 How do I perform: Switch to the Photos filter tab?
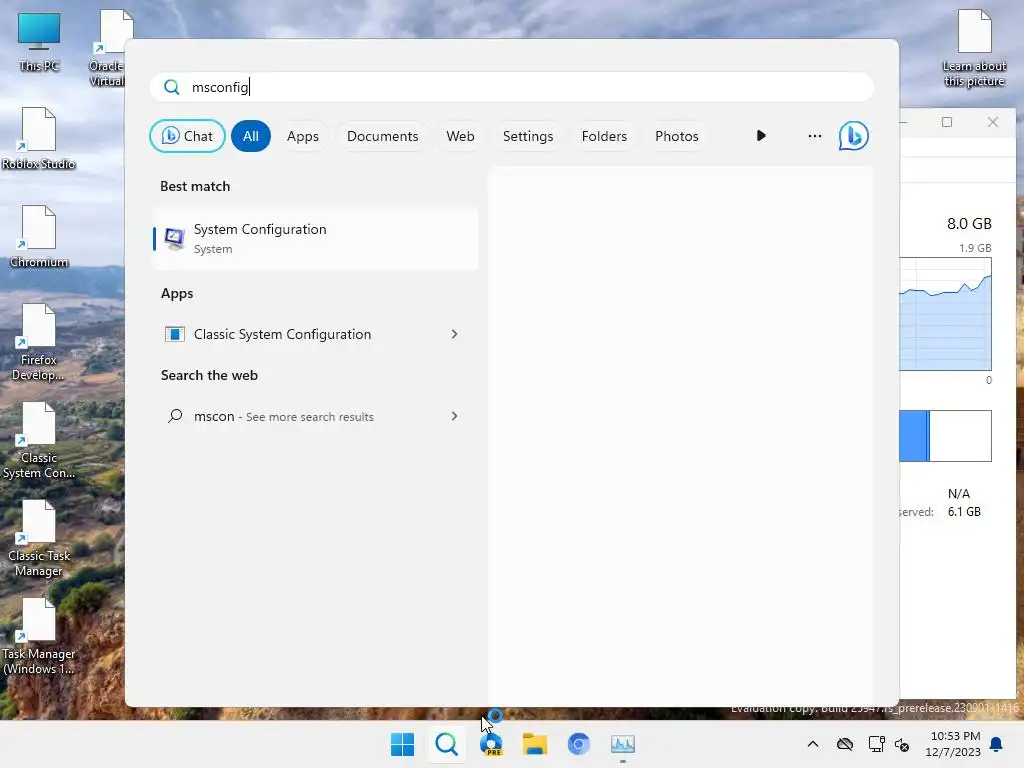677,136
